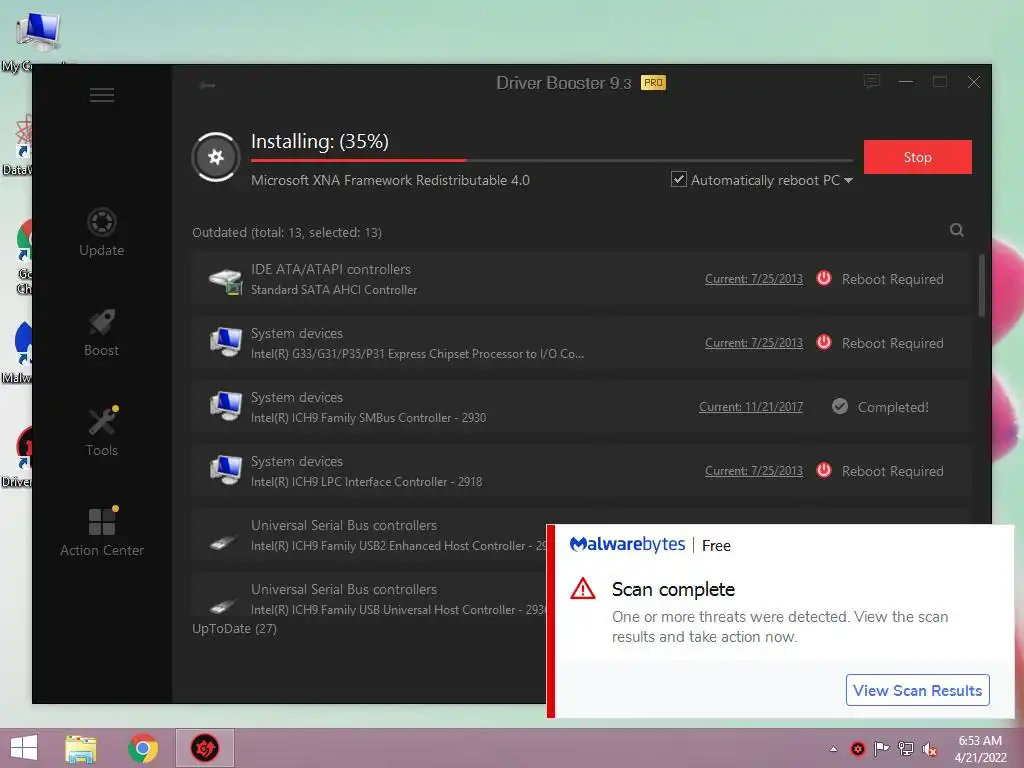1024x768 pixels.
Task: Click Driver Booster system tray icon
Action: click(x=857, y=749)
